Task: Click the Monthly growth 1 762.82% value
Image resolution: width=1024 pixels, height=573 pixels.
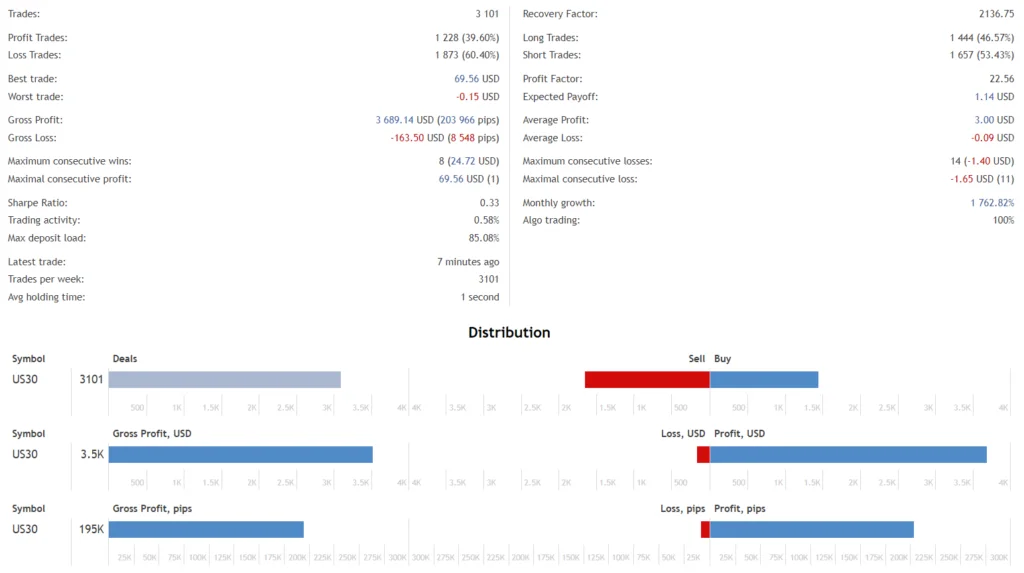Action: (992, 203)
